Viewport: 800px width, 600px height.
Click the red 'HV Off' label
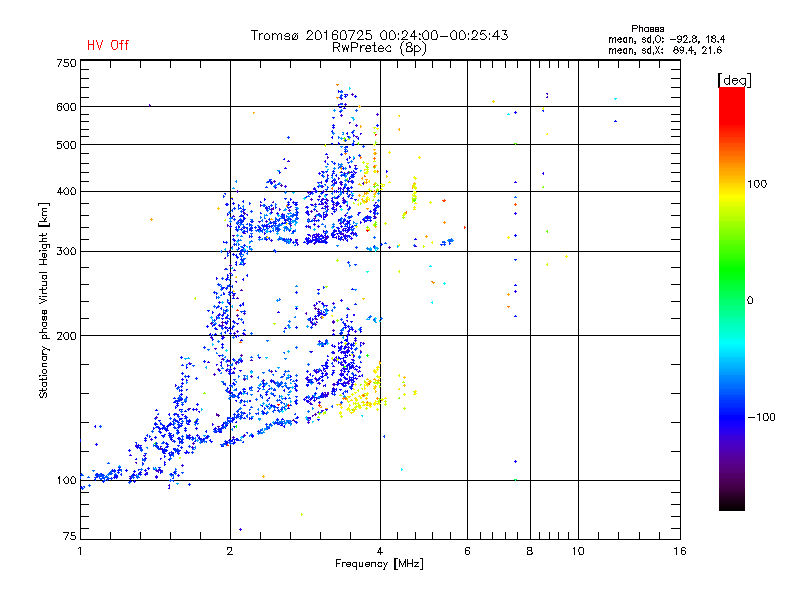click(x=108, y=45)
